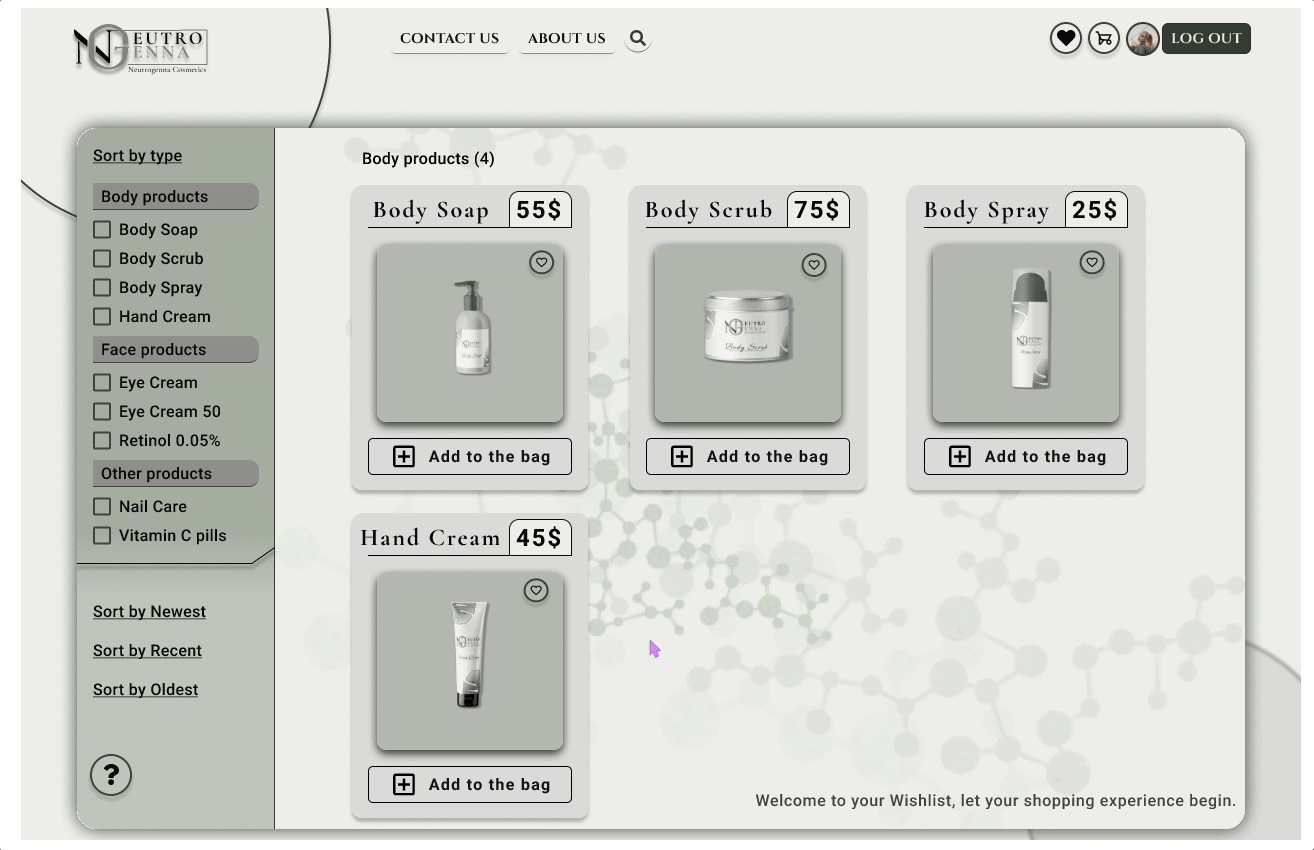Add Body Spray to wishlist with heart
The height and width of the screenshot is (850, 1314).
click(x=1092, y=262)
